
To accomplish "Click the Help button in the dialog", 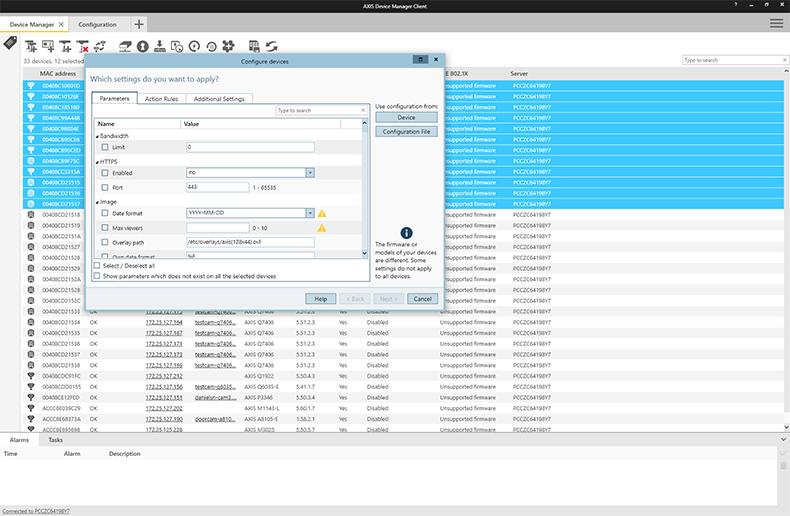I will tap(320, 299).
